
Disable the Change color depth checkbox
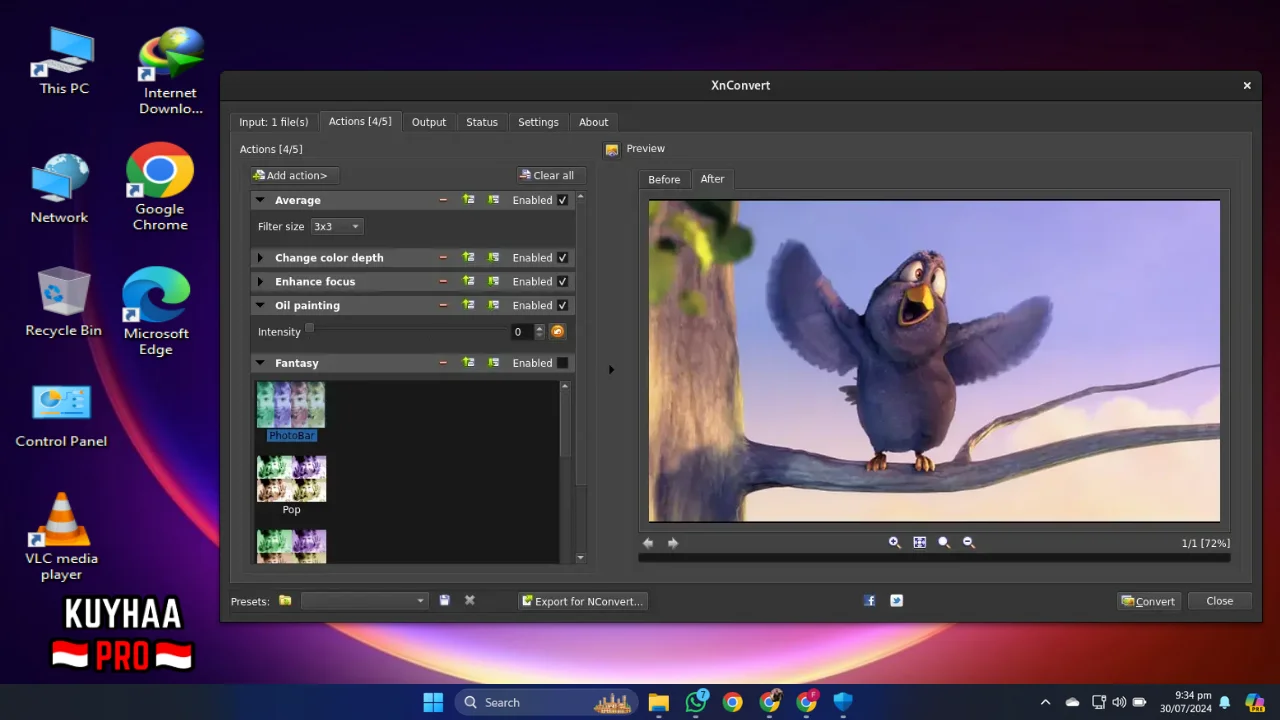pos(562,257)
